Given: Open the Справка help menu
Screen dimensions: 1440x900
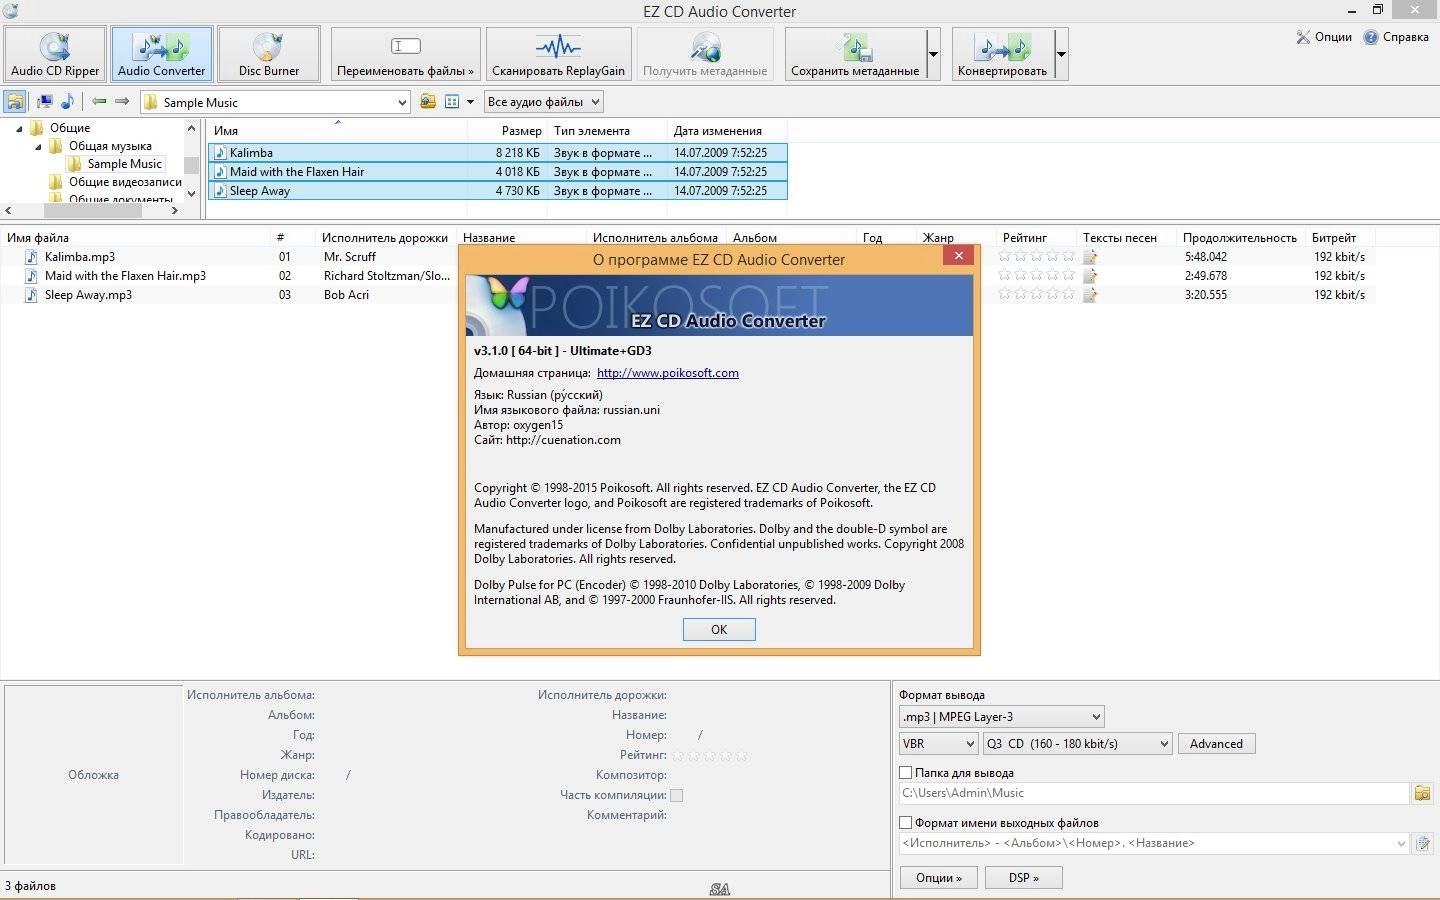Looking at the screenshot, I should pos(1396,37).
